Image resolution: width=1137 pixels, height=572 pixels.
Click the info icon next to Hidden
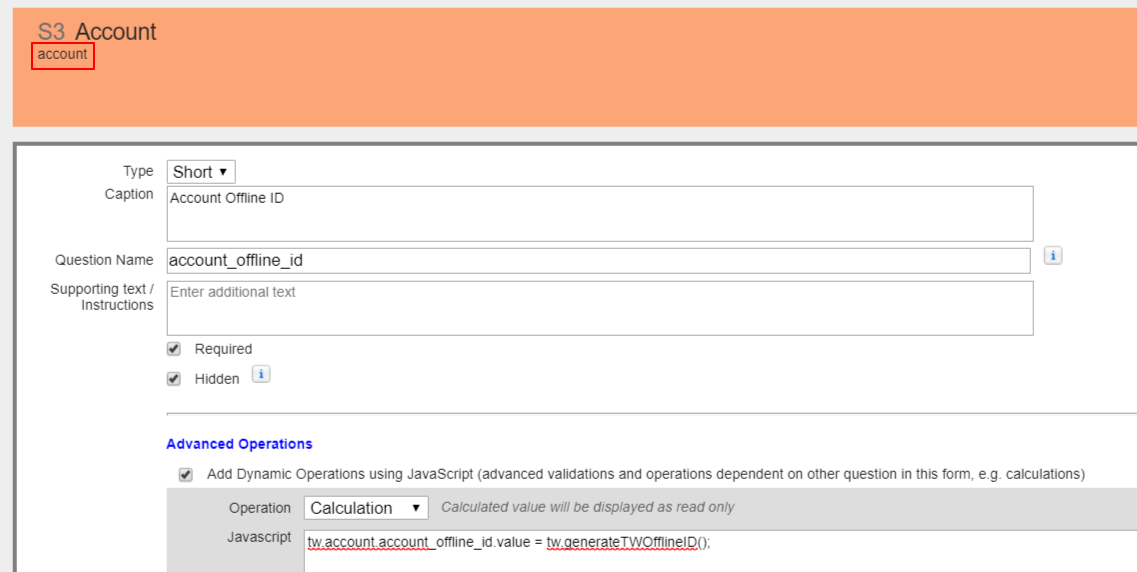[x=261, y=374]
